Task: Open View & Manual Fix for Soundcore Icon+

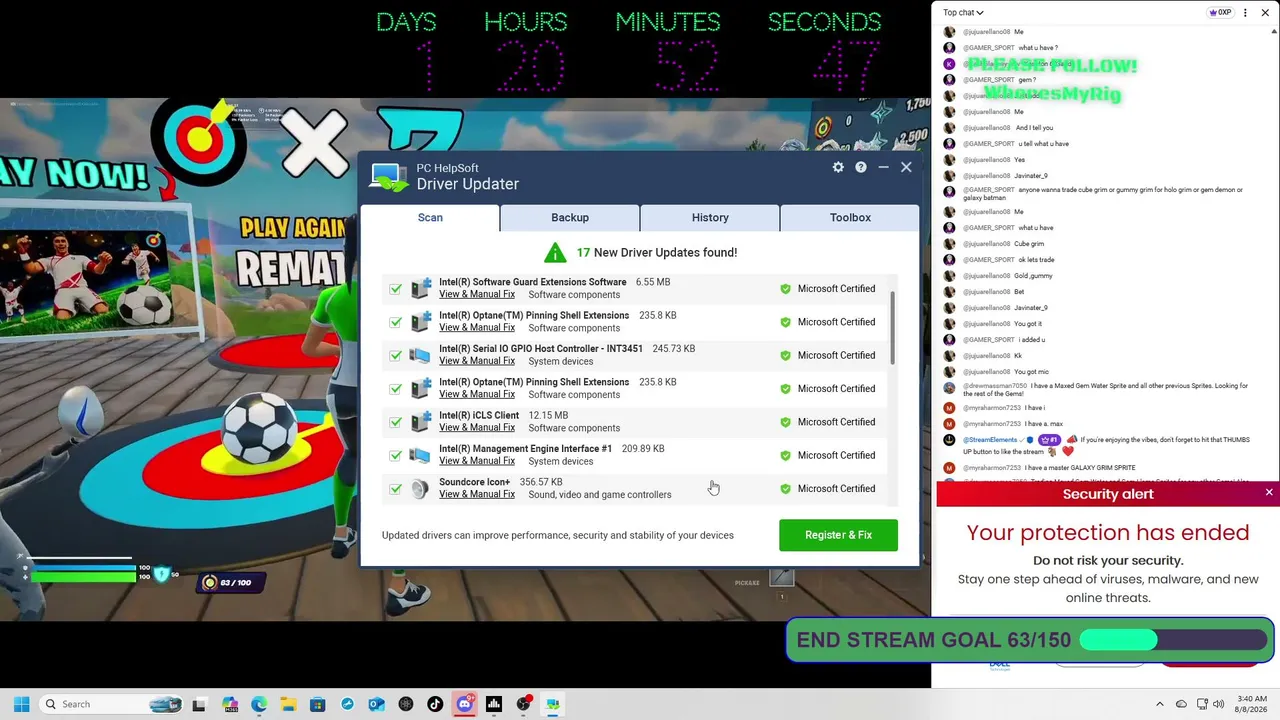Action: coord(477,494)
